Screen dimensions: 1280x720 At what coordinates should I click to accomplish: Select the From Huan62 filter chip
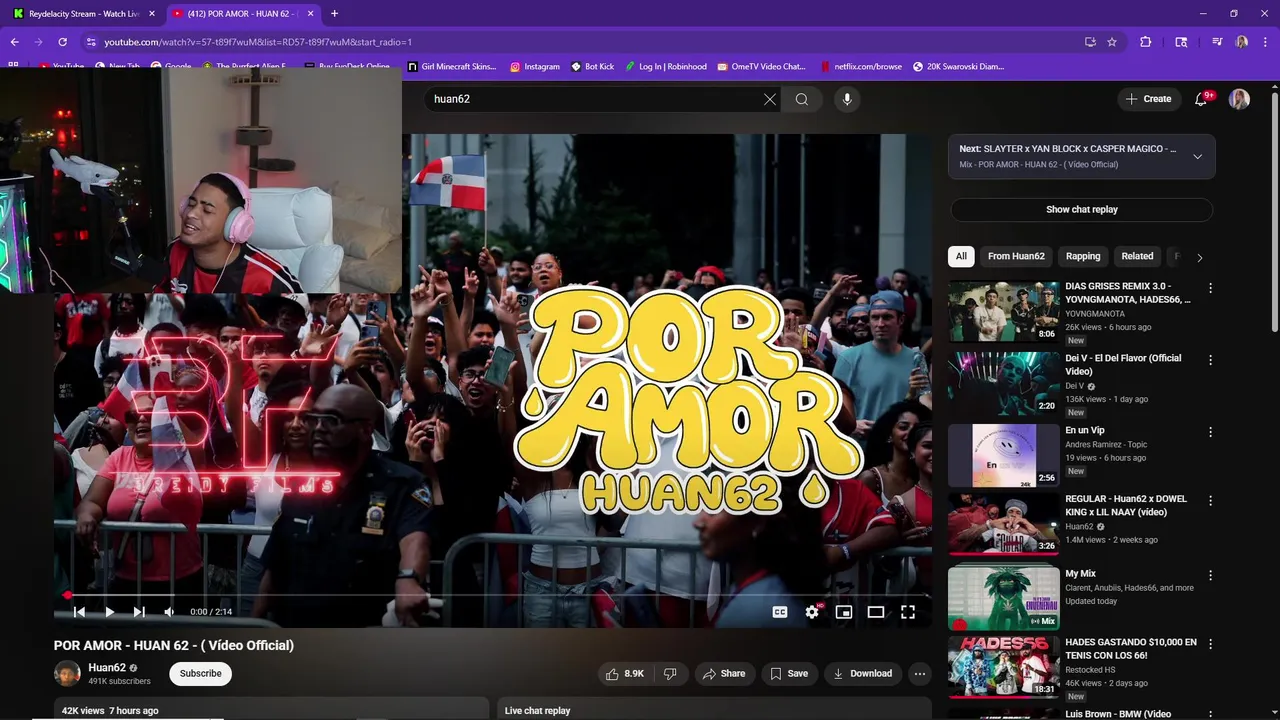(x=1016, y=256)
